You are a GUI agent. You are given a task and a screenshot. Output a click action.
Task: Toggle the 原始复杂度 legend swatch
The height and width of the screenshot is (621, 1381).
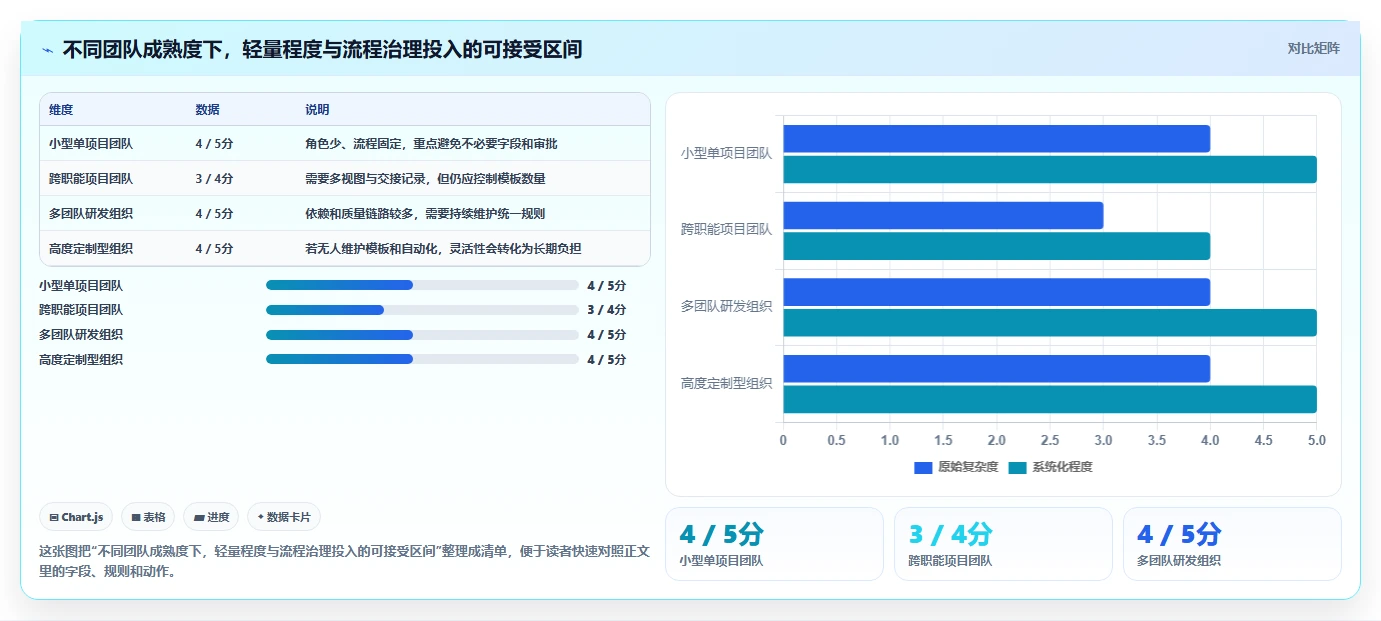[x=922, y=467]
